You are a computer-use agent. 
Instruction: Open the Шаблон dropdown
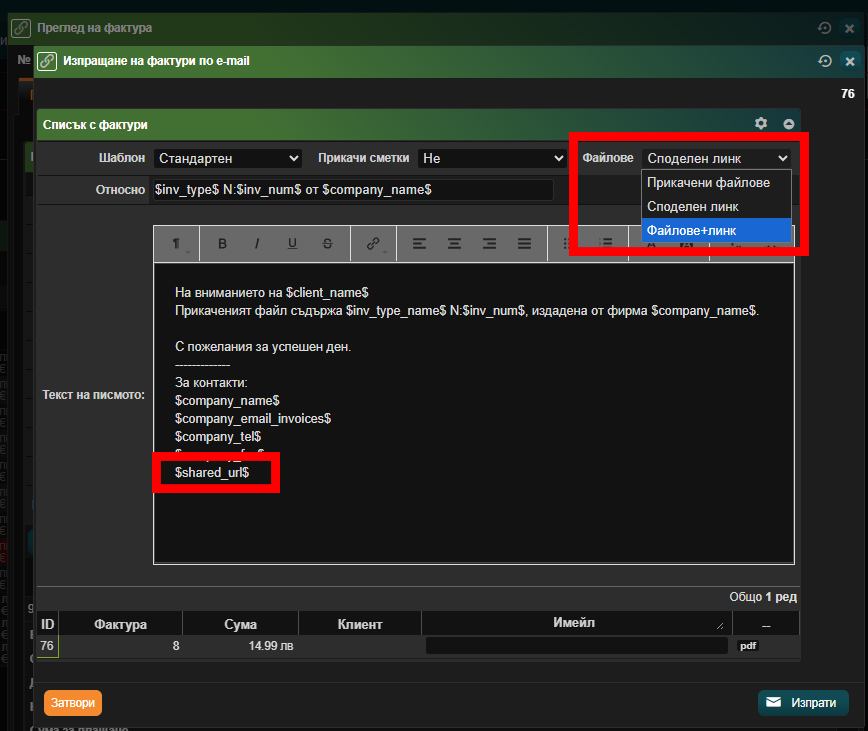228,158
